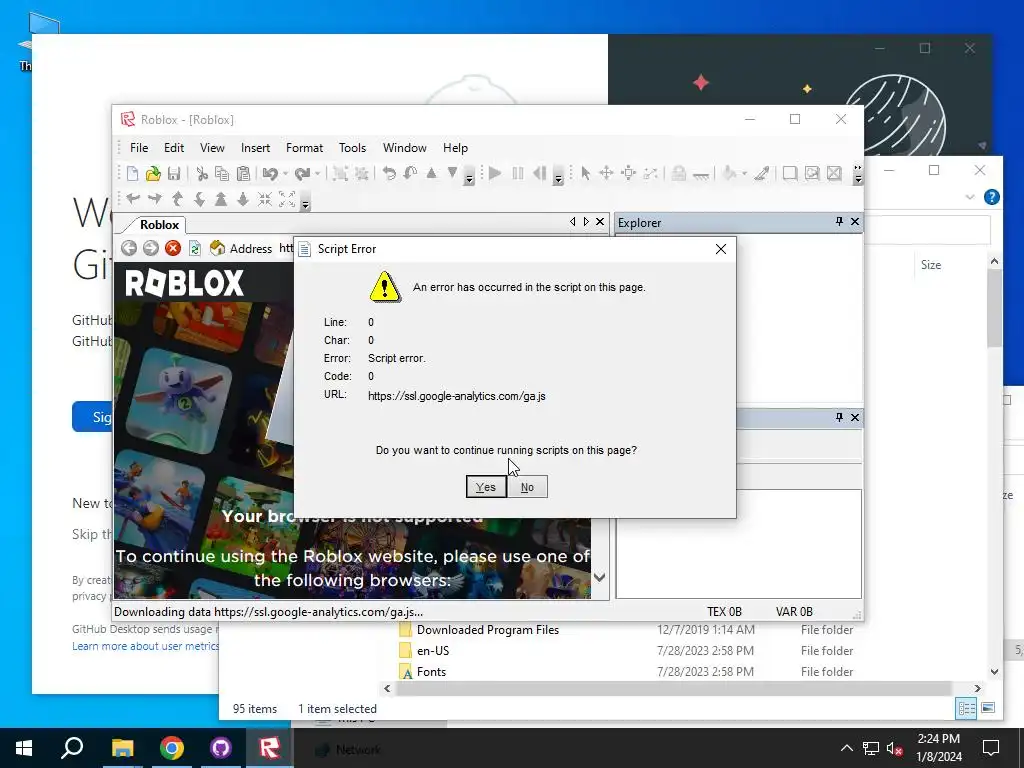
Task: Click the Open folder icon in Roblox toolbar
Action: pyautogui.click(x=153, y=174)
